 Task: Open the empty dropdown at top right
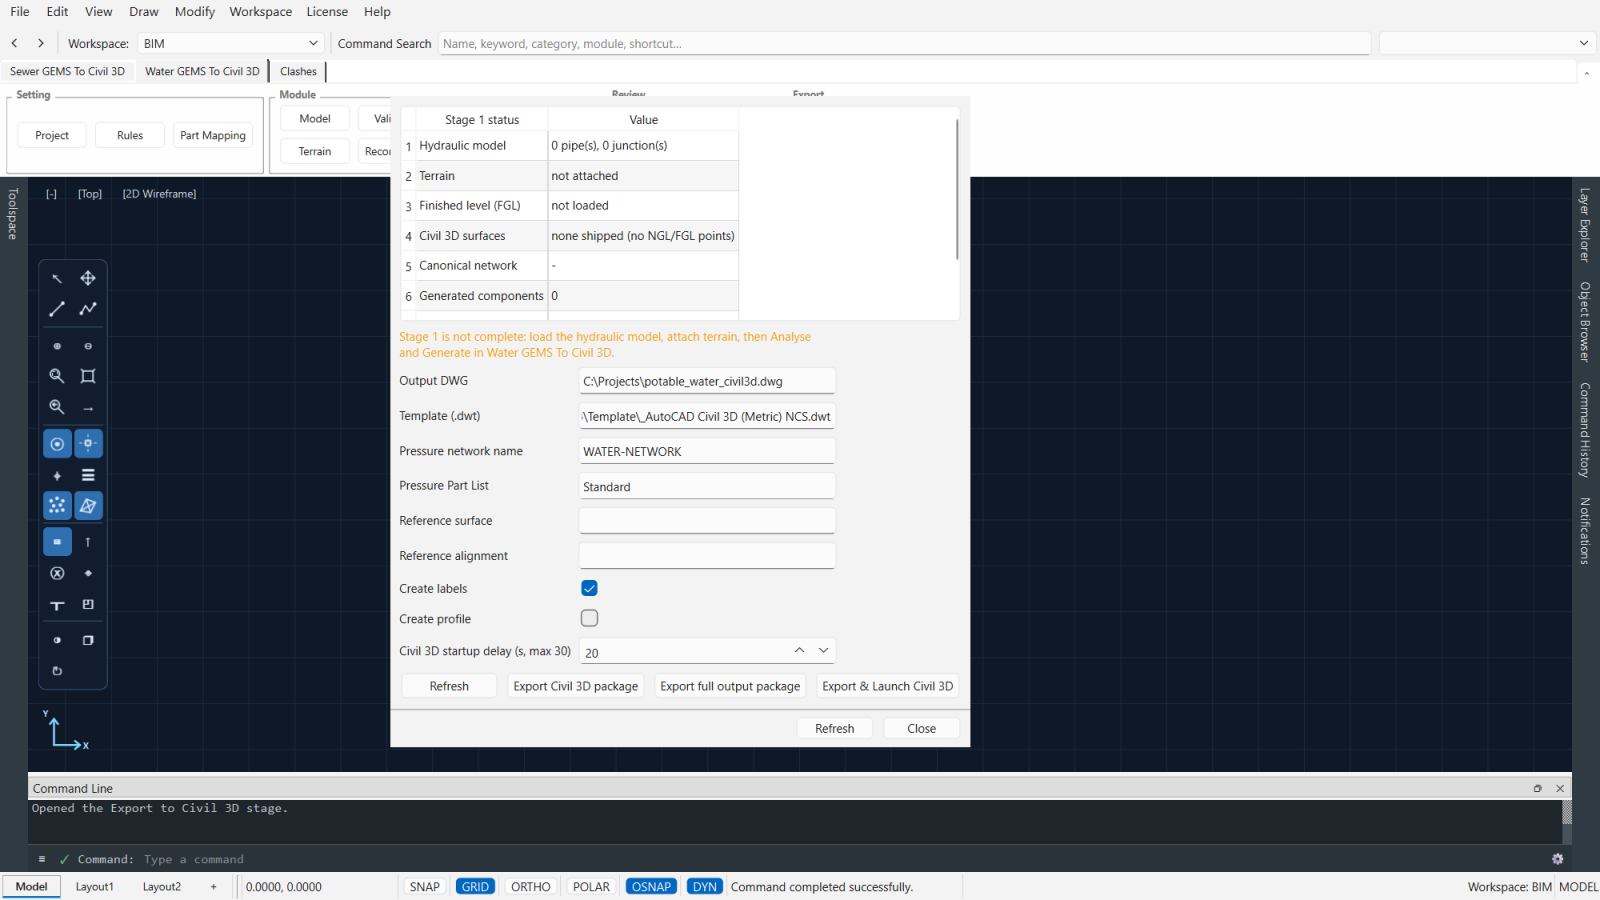pyautogui.click(x=1487, y=43)
